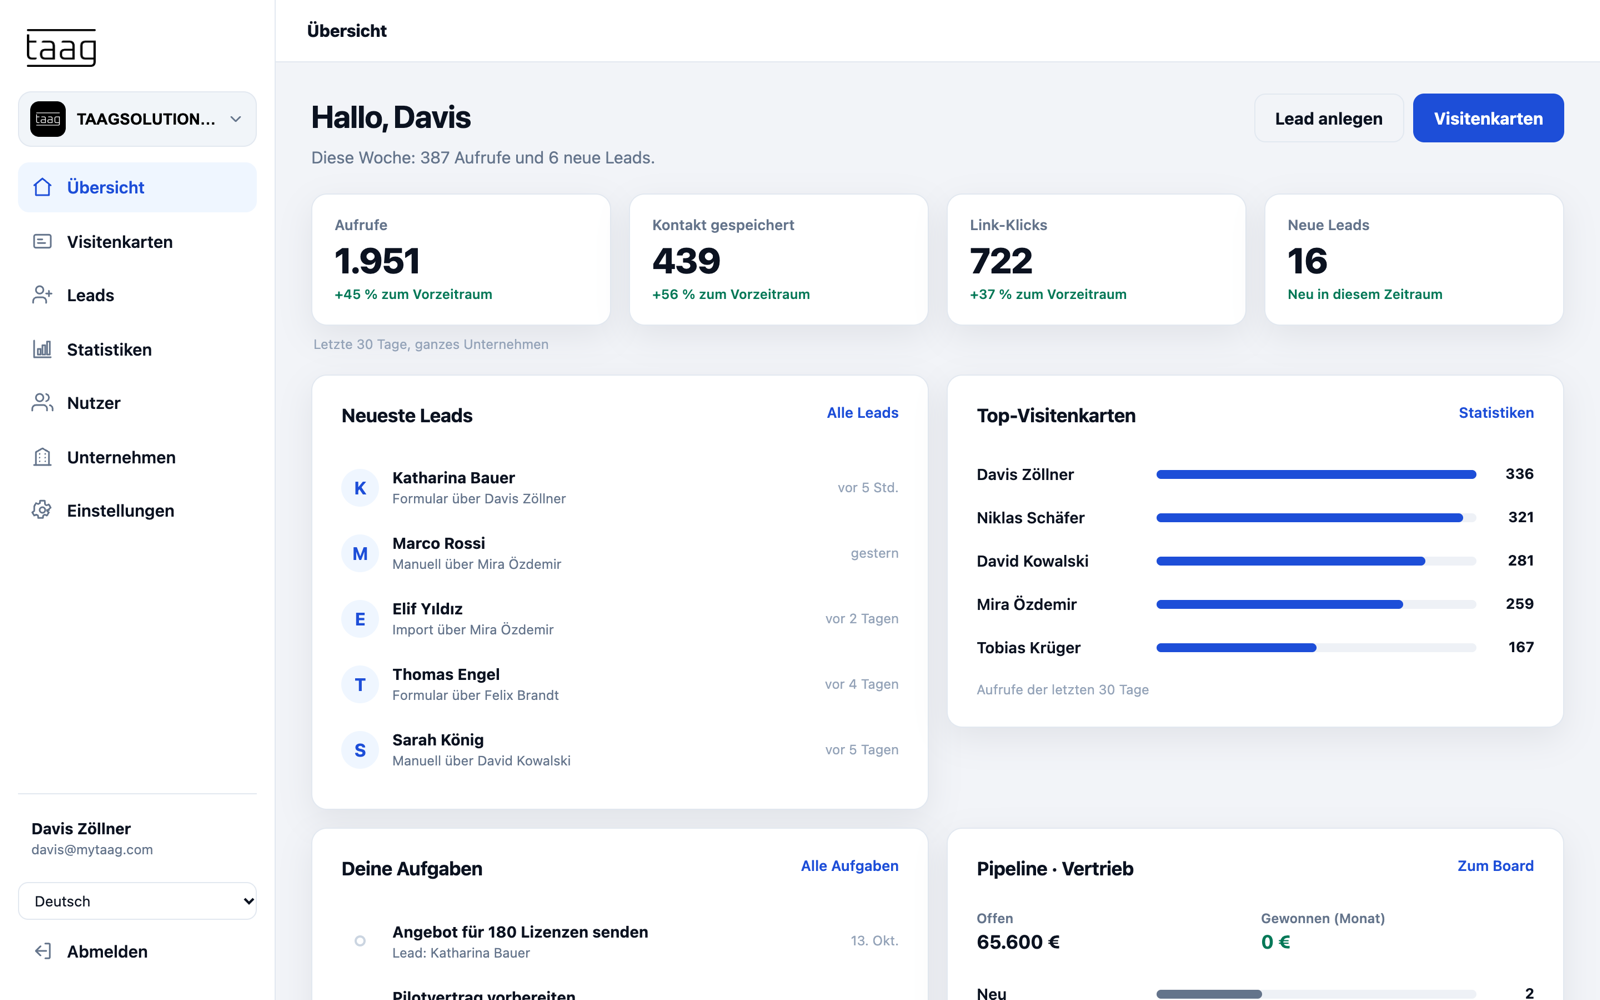The image size is (1600, 1000).
Task: Click the blue Visitenkarten button
Action: [1488, 118]
